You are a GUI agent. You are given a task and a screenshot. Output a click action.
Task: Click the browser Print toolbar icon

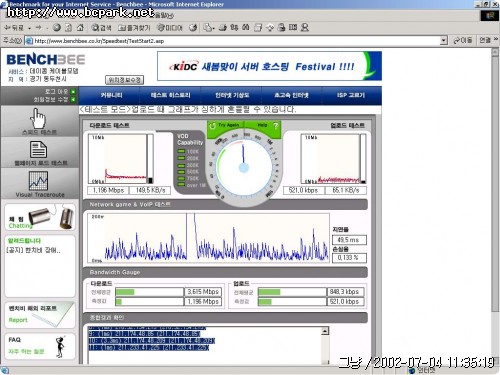pos(222,28)
